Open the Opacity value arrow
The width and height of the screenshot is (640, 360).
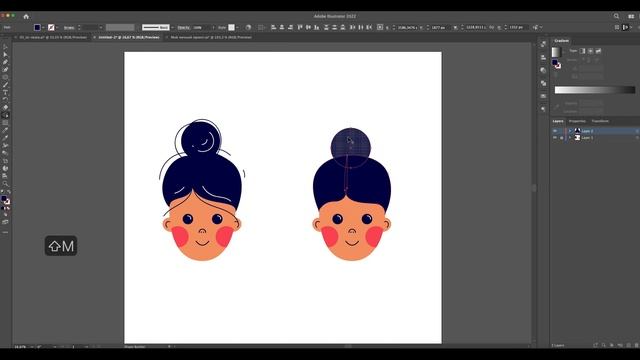213,27
